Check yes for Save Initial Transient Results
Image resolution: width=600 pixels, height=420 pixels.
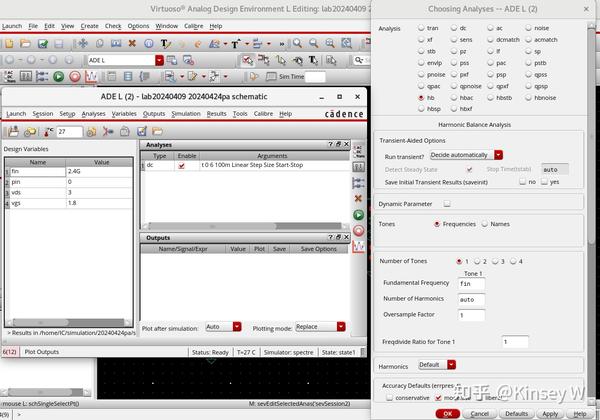(544, 182)
